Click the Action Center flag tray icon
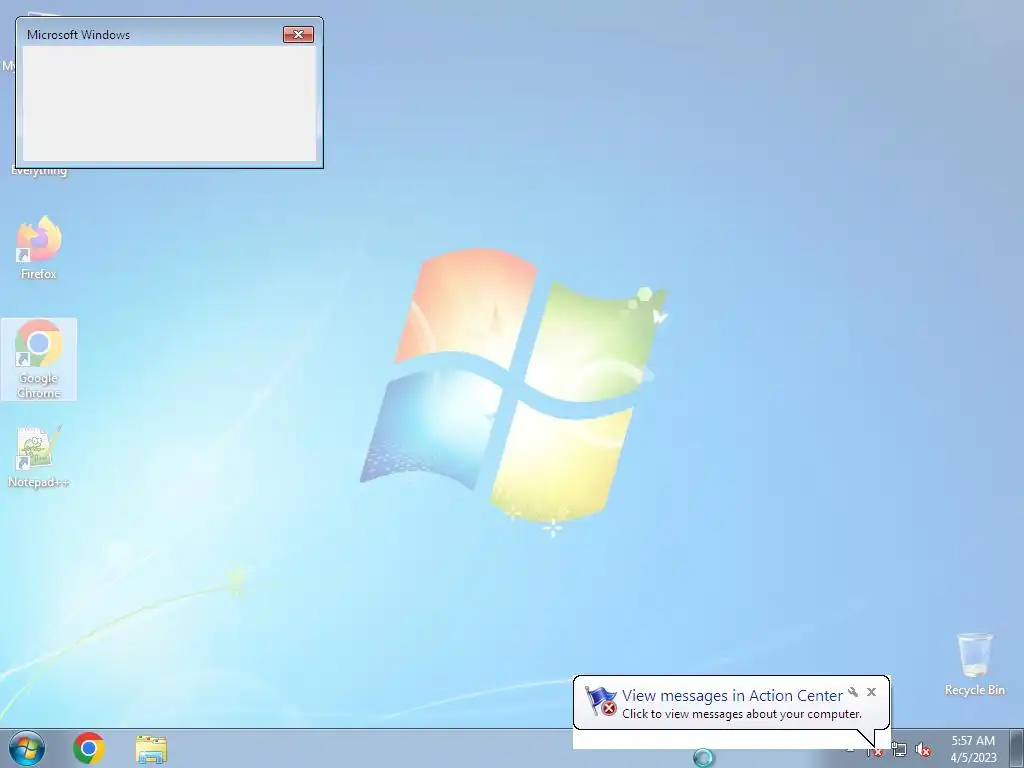The width and height of the screenshot is (1024, 768). 874,750
